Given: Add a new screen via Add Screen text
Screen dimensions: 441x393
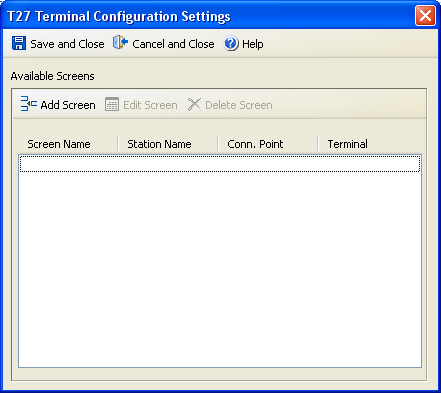Looking at the screenshot, I should pos(68,105).
